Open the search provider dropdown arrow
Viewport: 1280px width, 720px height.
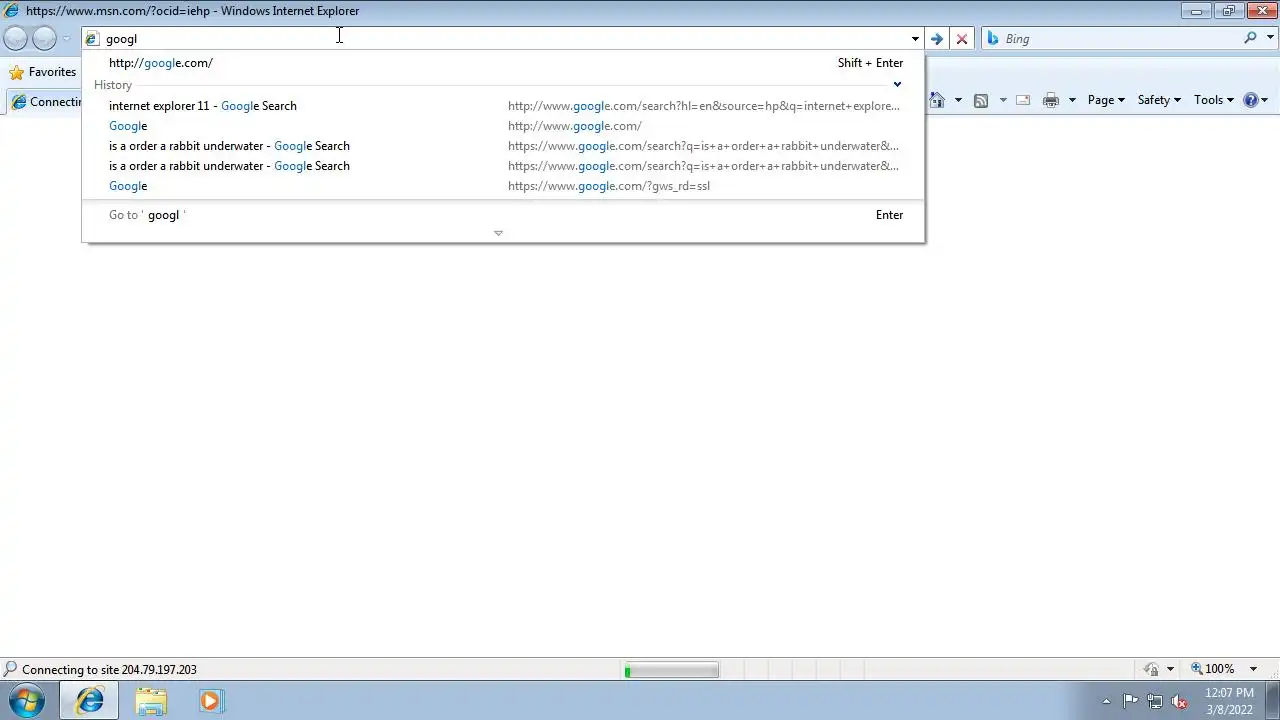pyautogui.click(x=1269, y=39)
